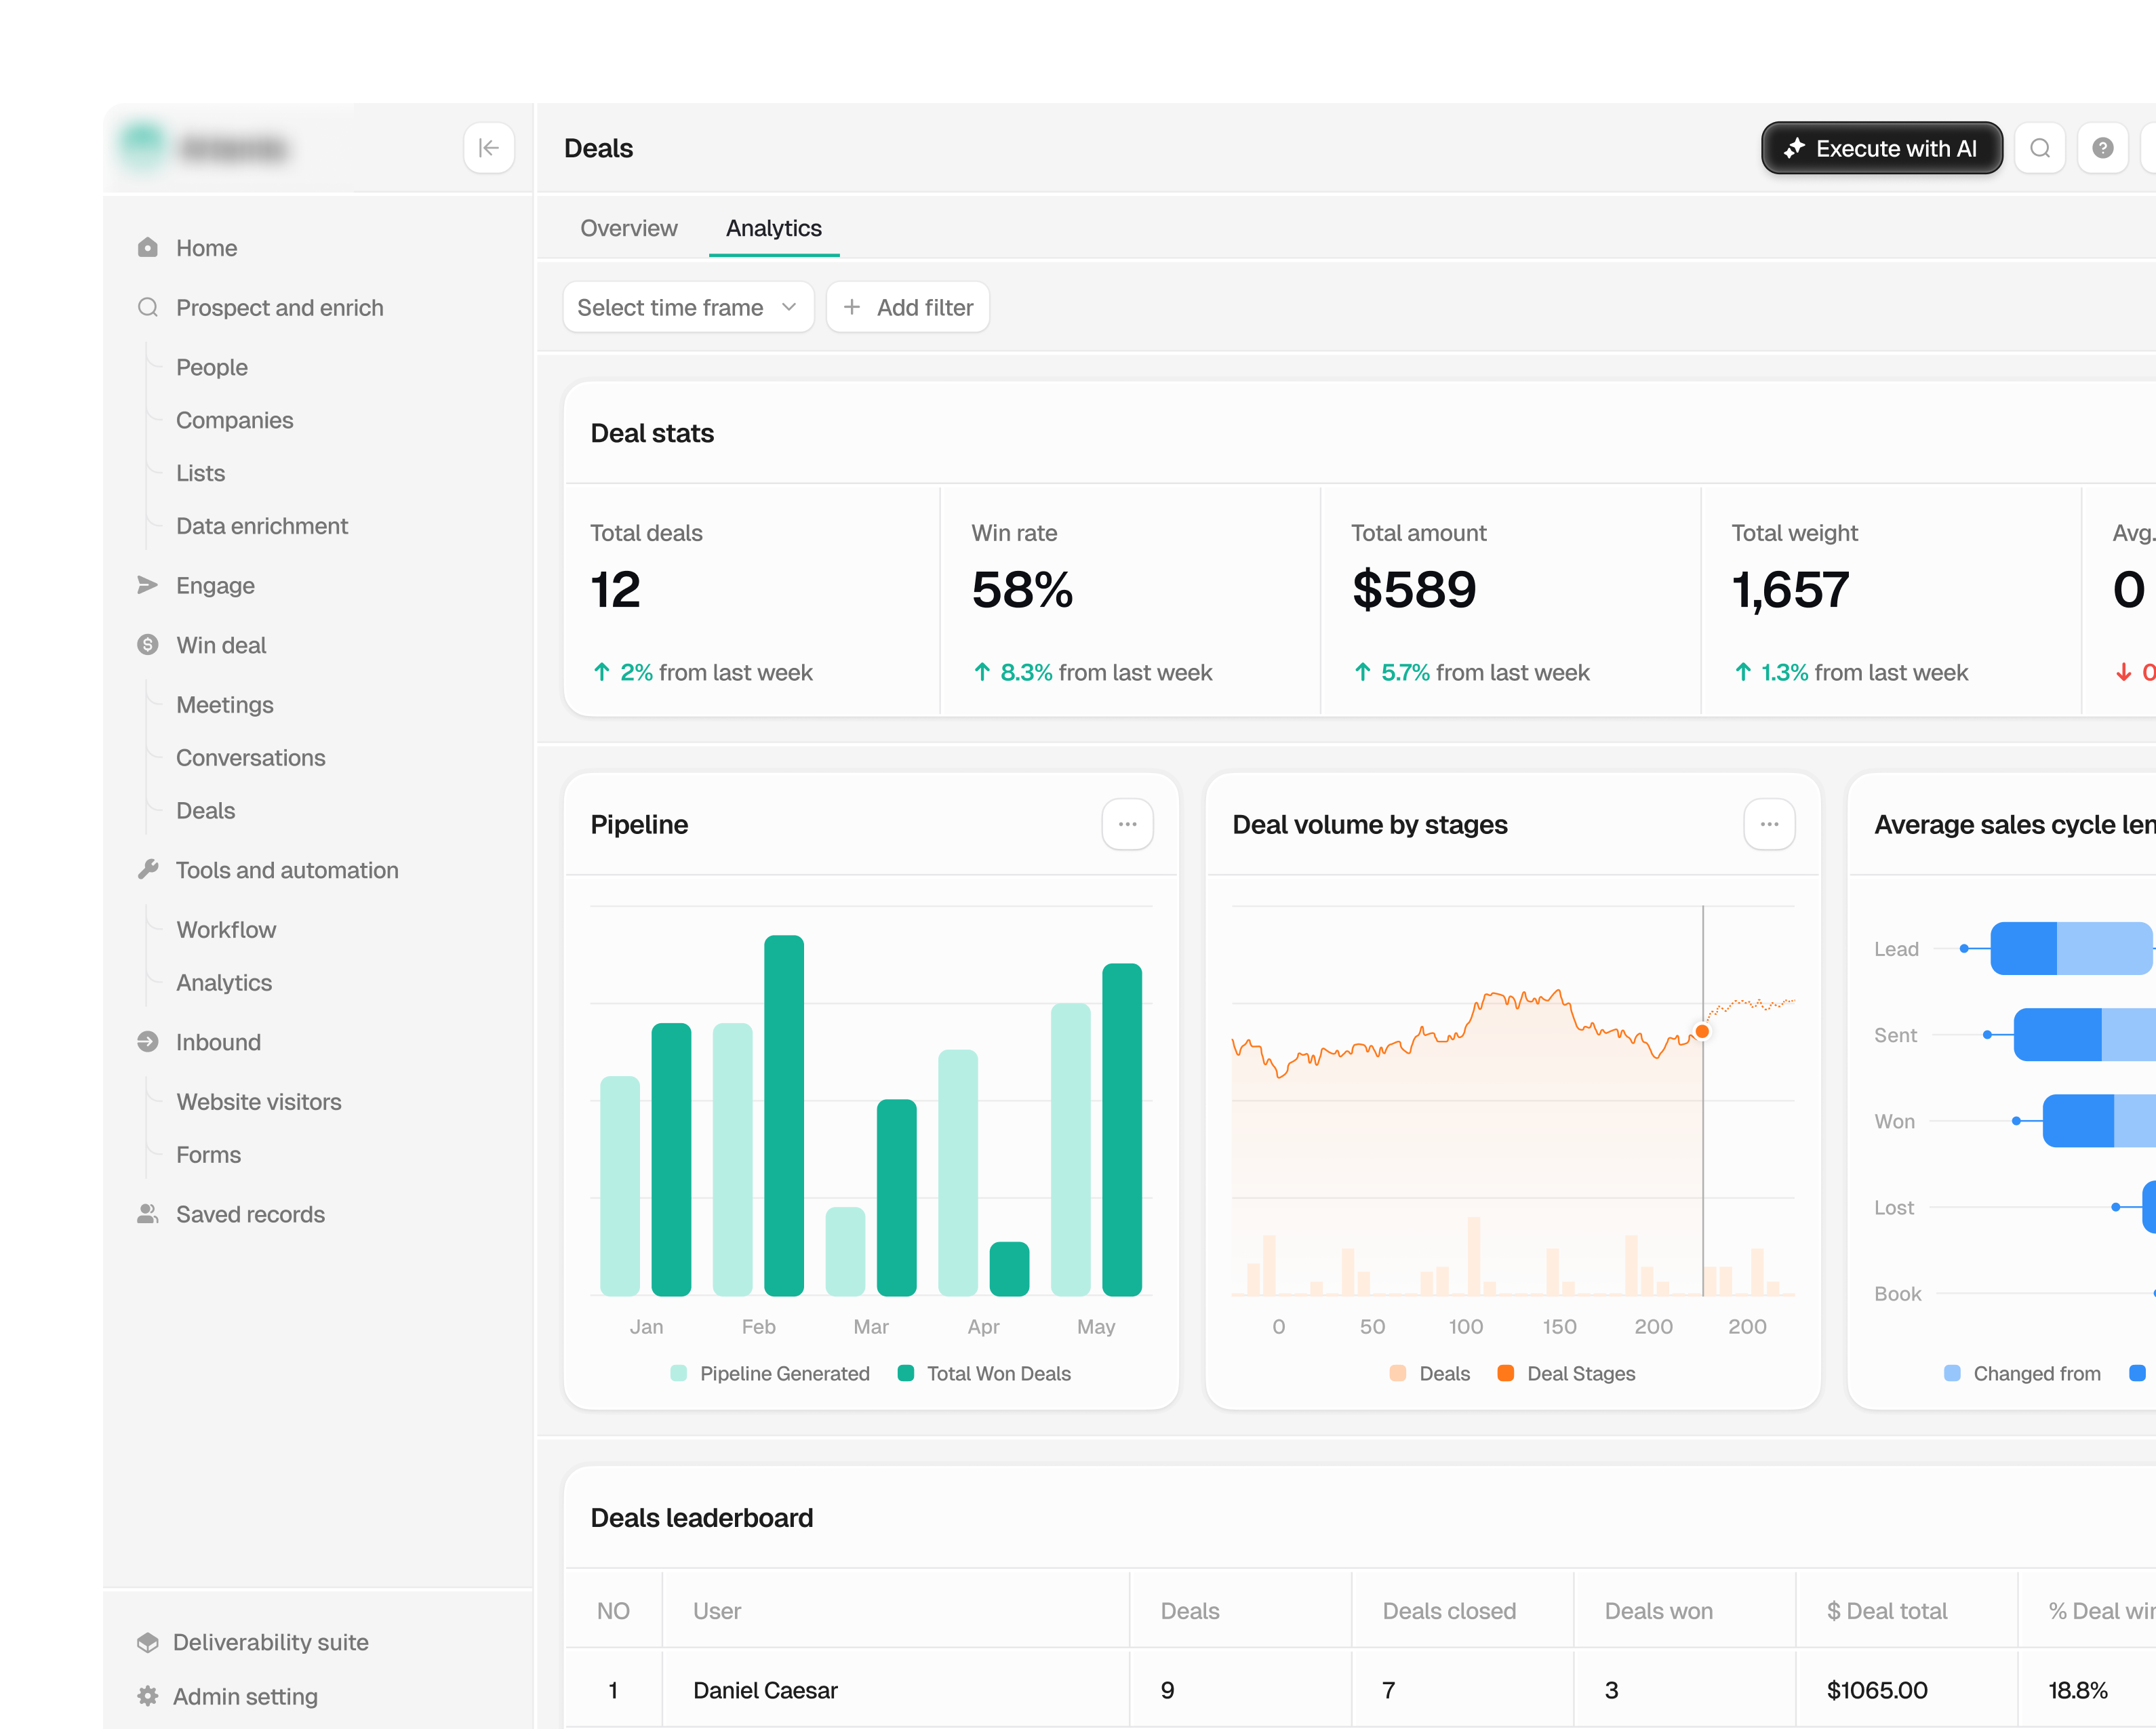Click the Admin setting gear icon

(148, 1695)
